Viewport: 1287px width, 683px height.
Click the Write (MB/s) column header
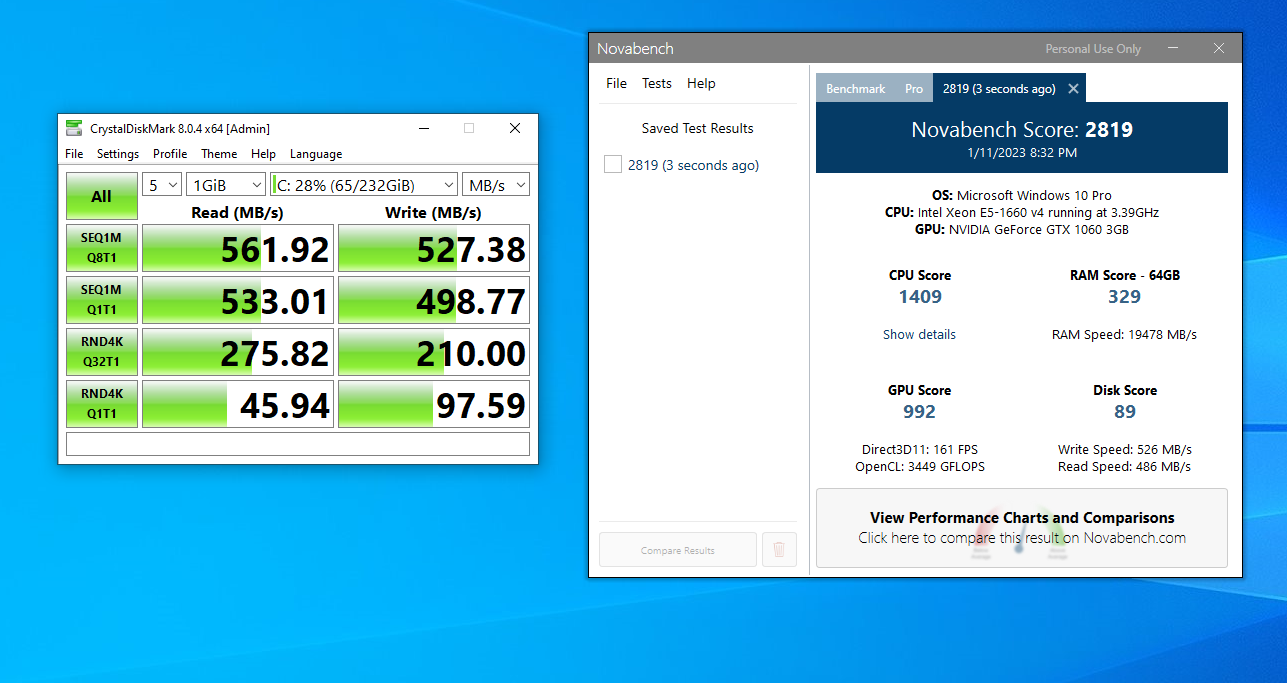coord(433,213)
